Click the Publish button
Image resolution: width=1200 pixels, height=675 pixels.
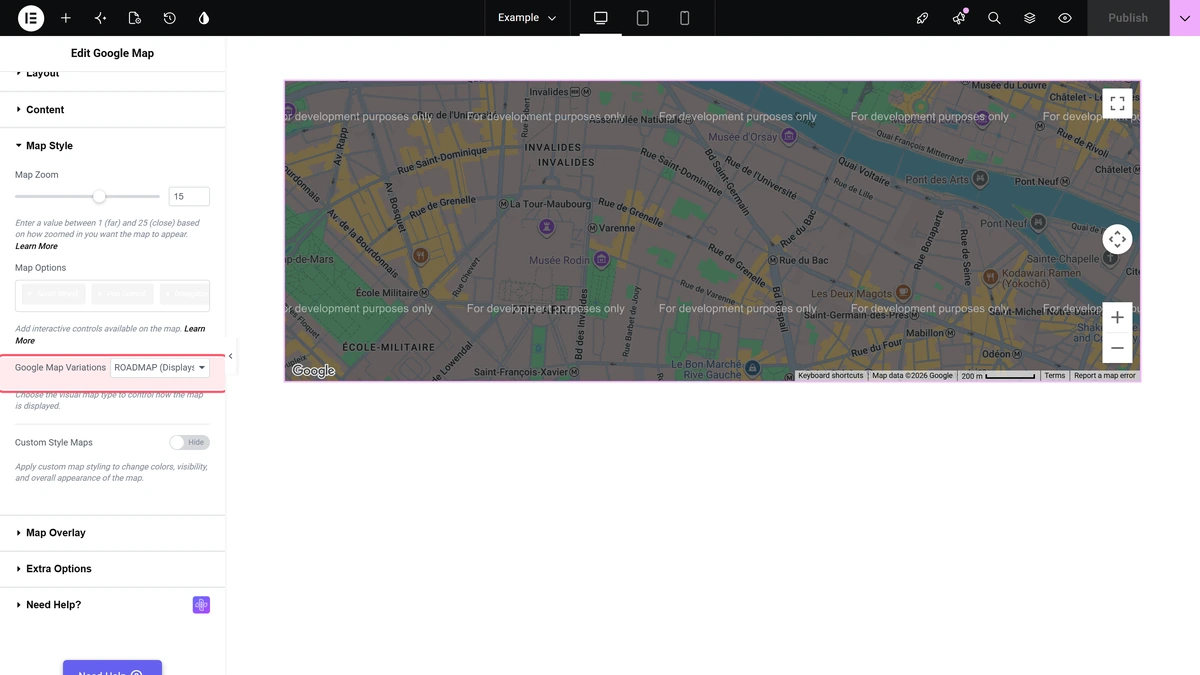[1128, 18]
